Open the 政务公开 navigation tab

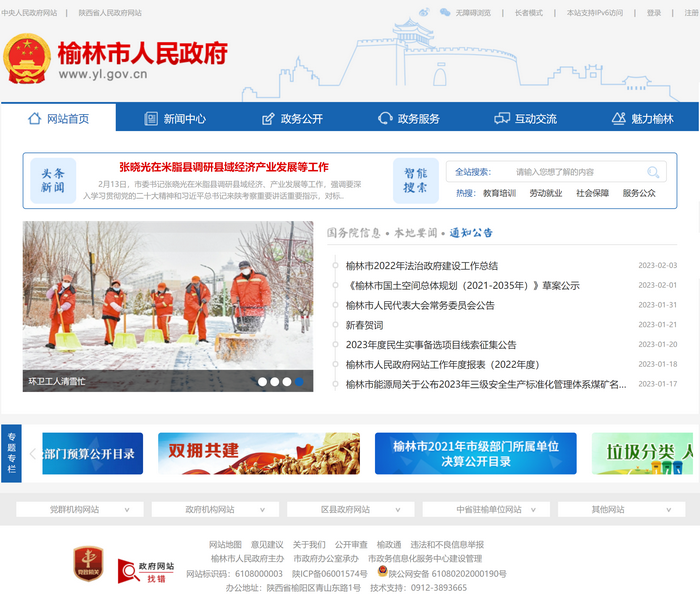click(x=292, y=118)
